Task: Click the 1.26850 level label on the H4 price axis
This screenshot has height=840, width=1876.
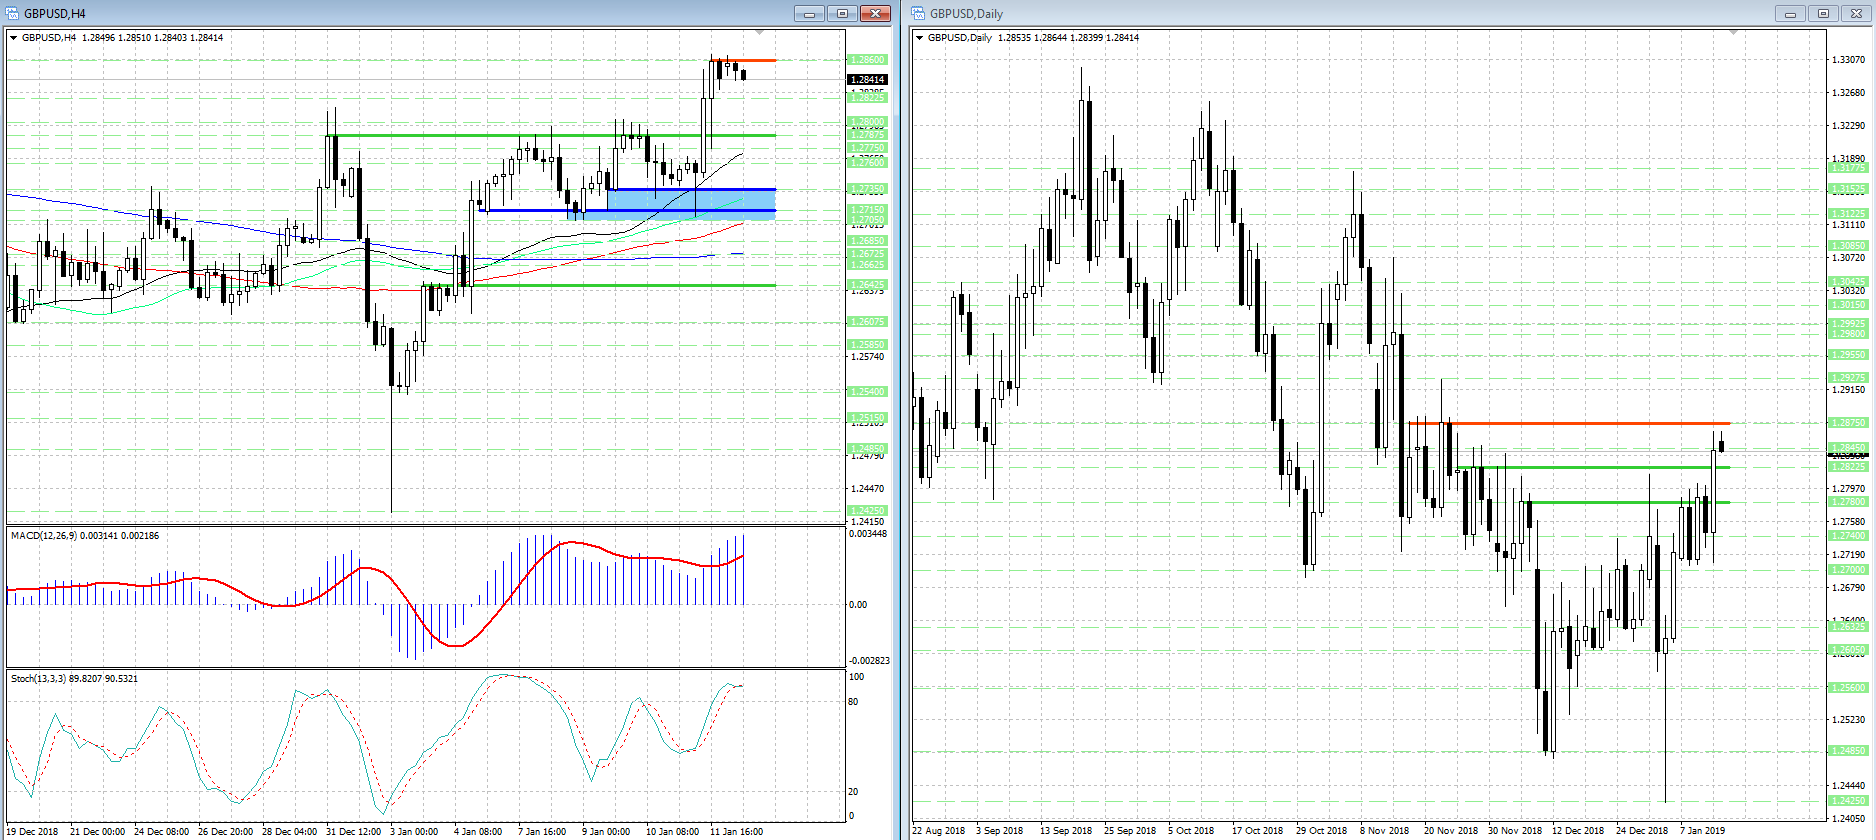Action: coord(866,241)
